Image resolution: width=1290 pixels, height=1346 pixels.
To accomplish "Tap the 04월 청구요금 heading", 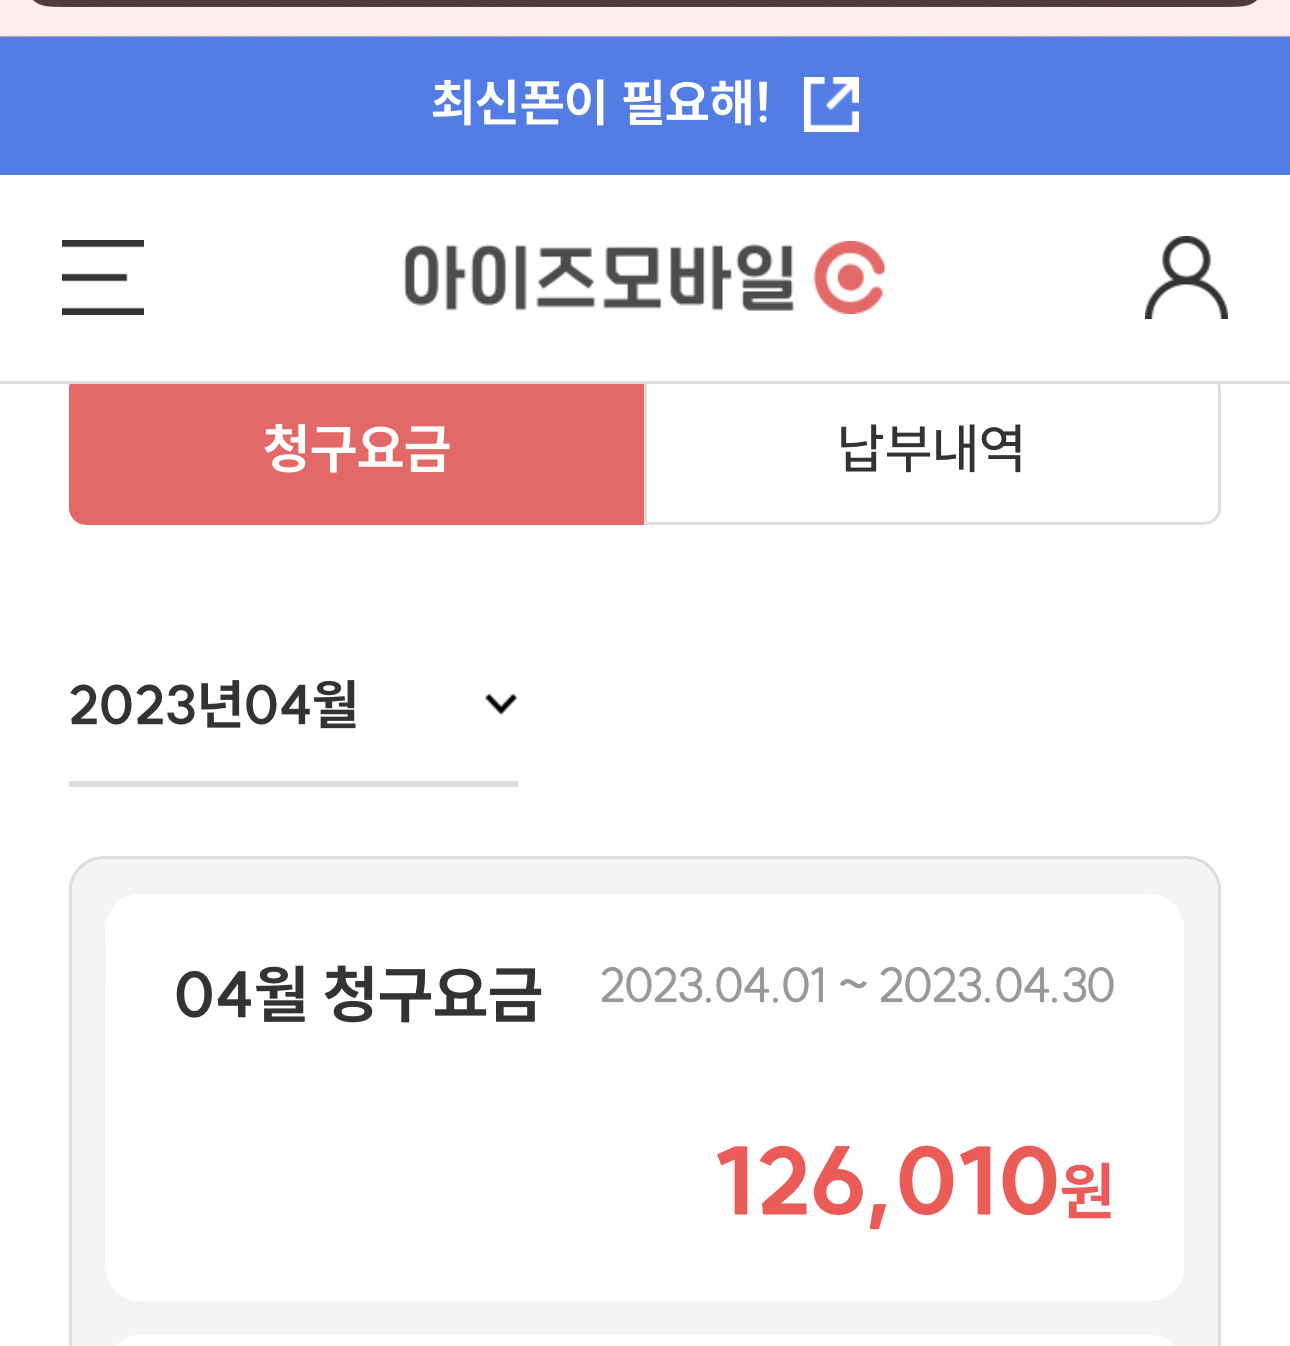I will click(x=358, y=995).
